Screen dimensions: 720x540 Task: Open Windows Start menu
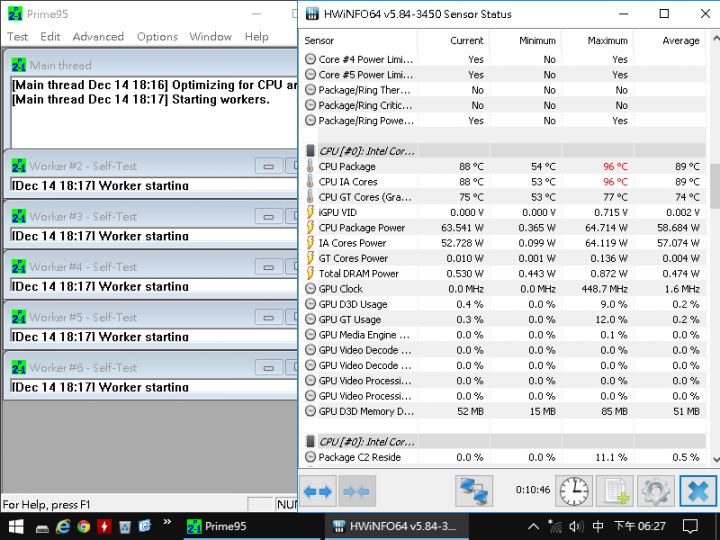[17, 526]
